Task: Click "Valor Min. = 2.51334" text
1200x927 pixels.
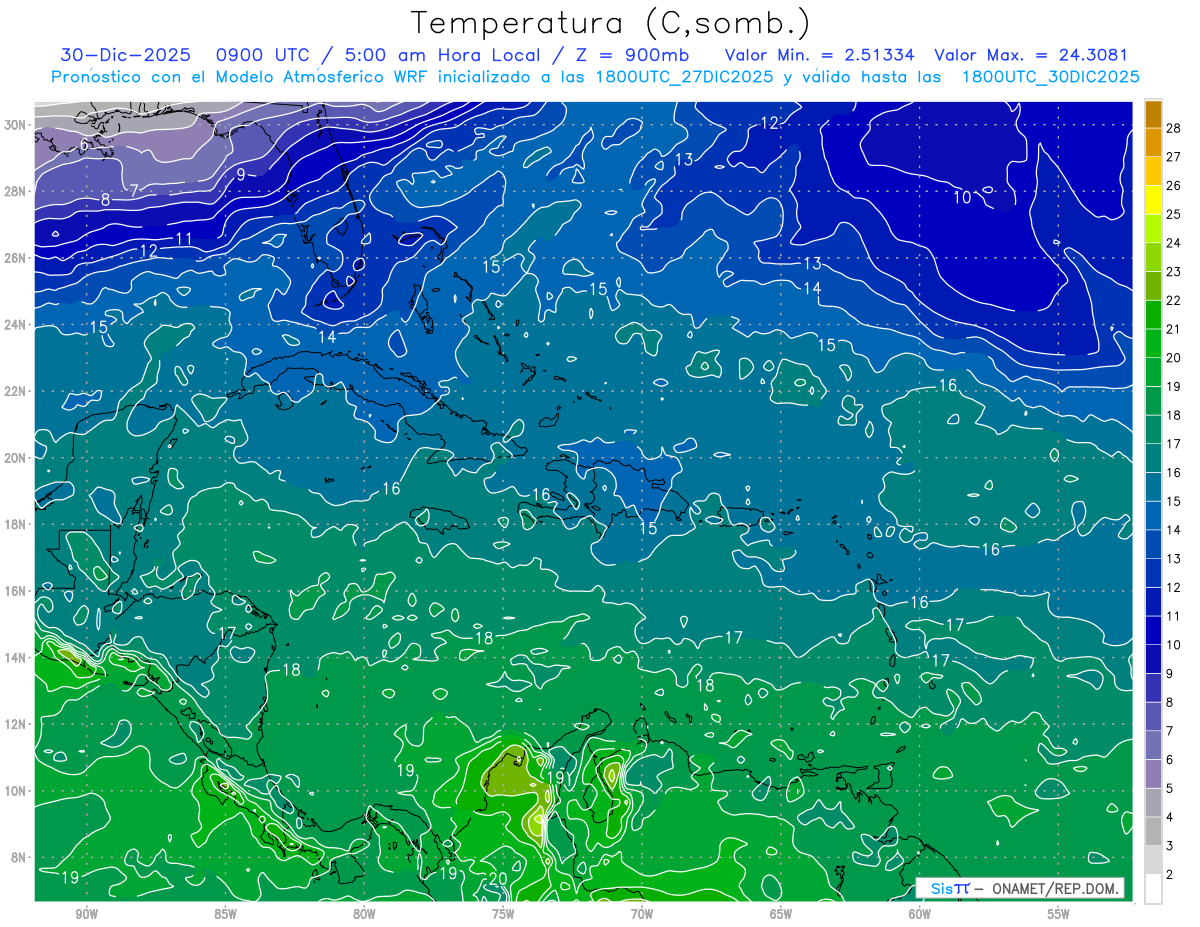Action: click(822, 55)
